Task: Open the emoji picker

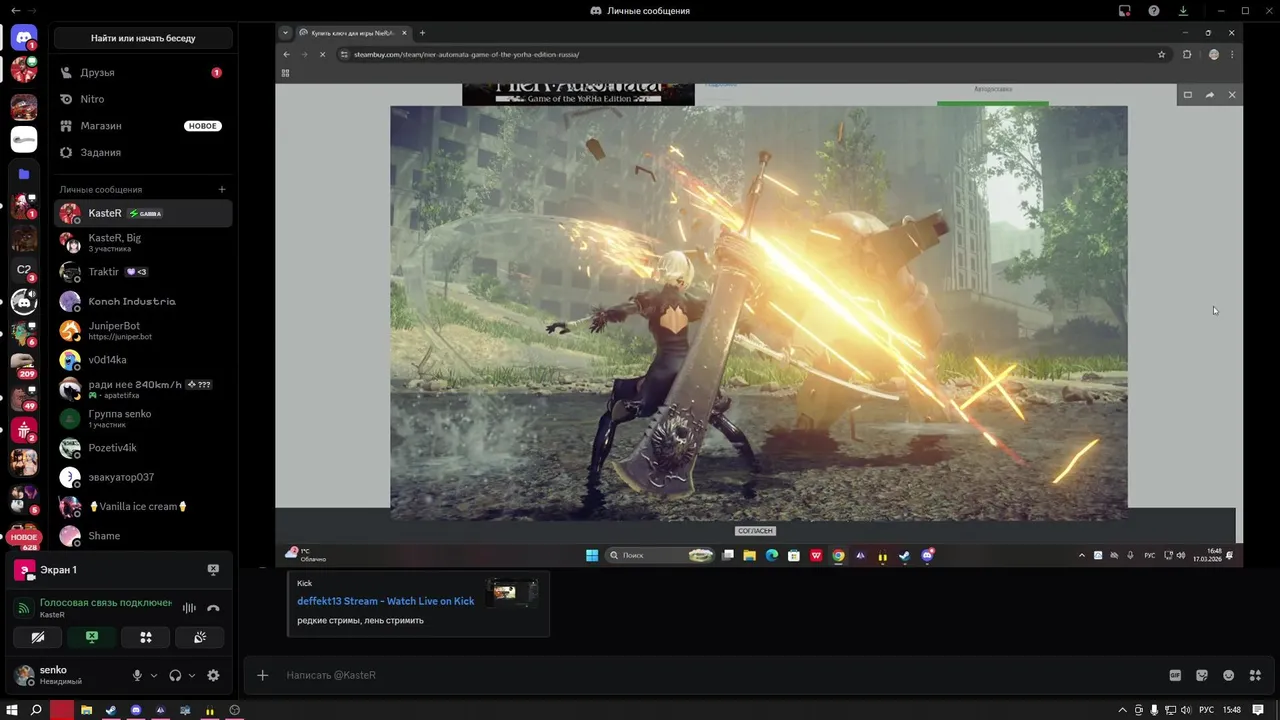Action: pos(1229,675)
